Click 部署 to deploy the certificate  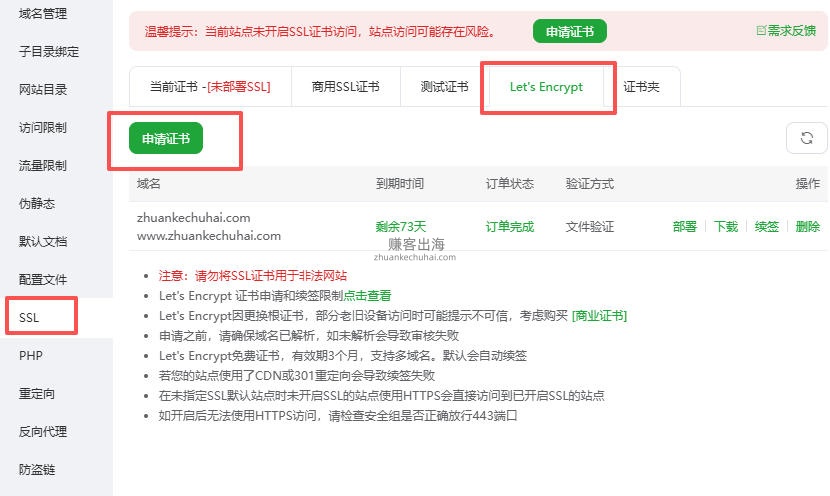click(x=684, y=227)
